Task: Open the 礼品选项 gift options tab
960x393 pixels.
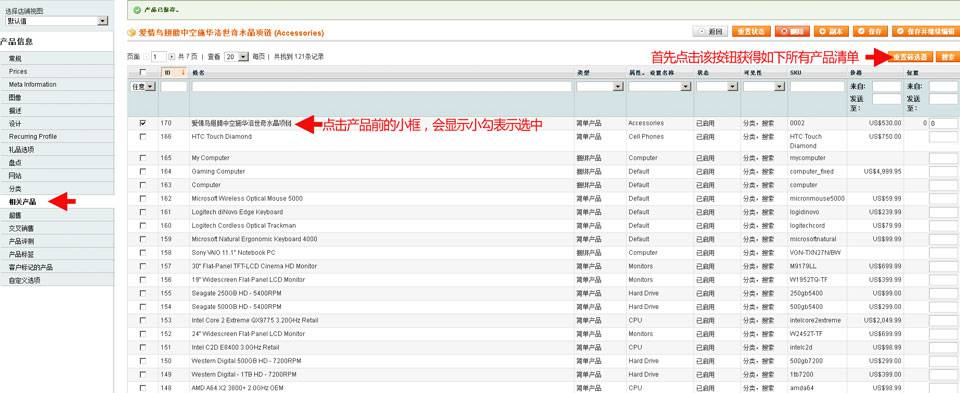Action: [57, 149]
